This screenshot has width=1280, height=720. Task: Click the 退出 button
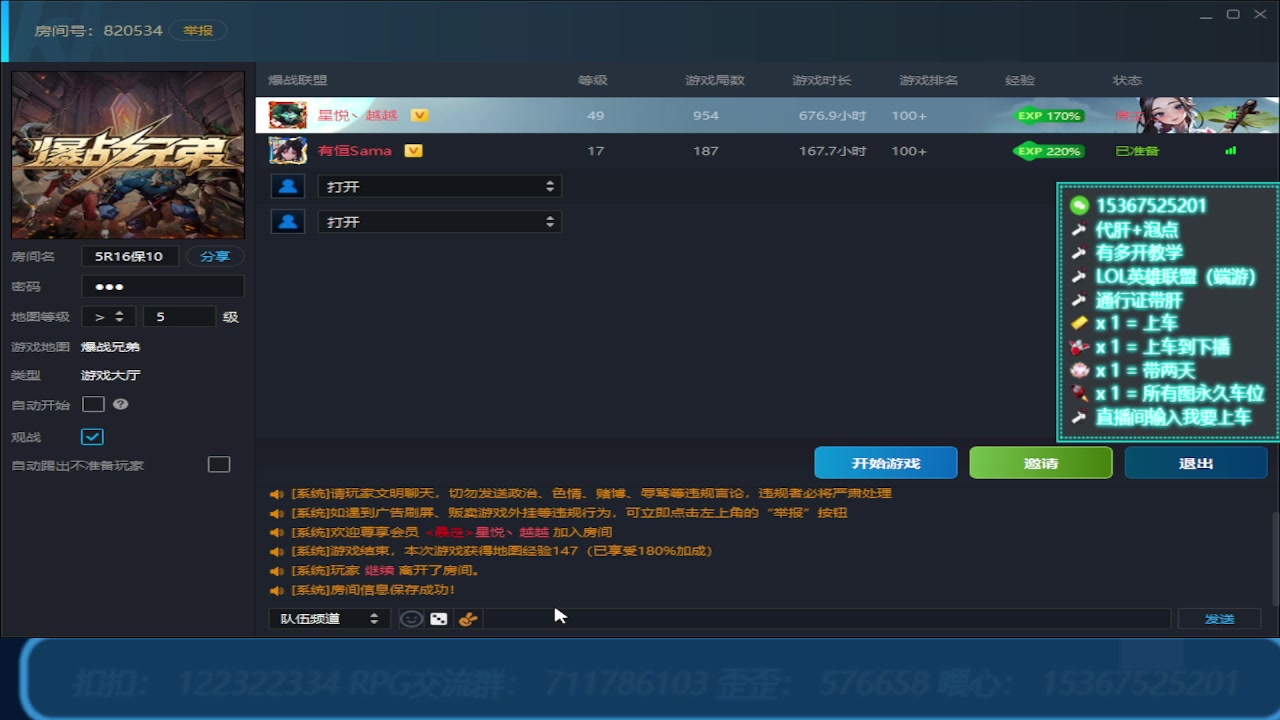pyautogui.click(x=1196, y=463)
